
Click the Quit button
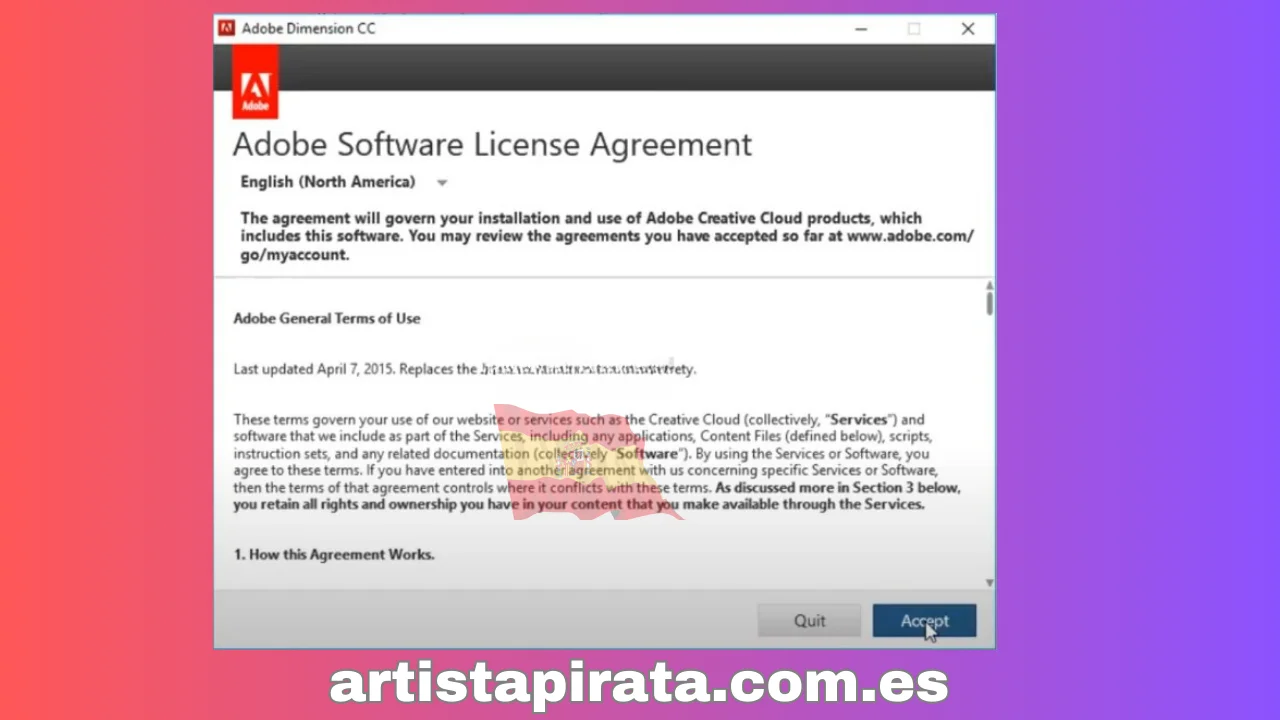(x=809, y=621)
